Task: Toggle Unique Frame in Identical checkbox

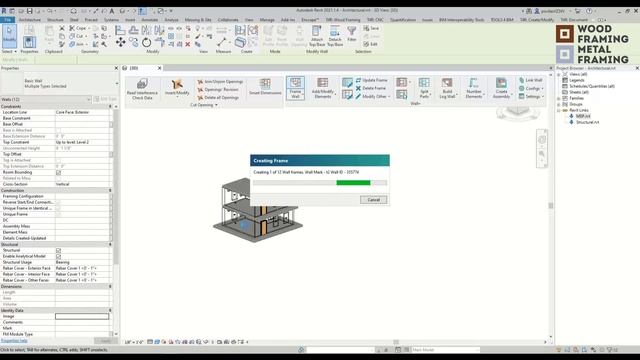Action: (x=58, y=208)
